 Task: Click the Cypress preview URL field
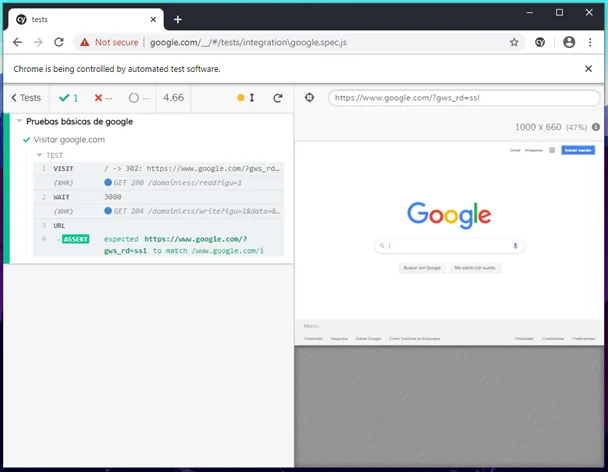(x=463, y=98)
